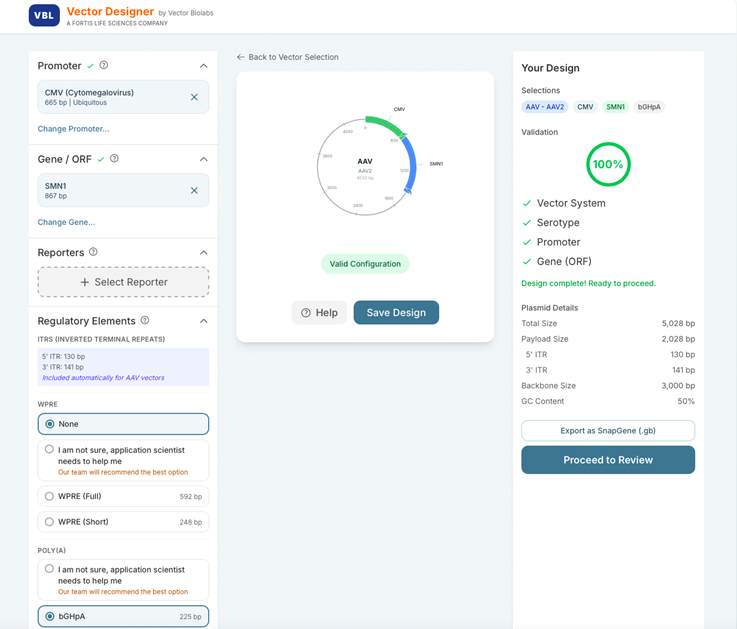Collapse the Regulatory Elements section chevron
737x629 pixels.
coord(204,321)
